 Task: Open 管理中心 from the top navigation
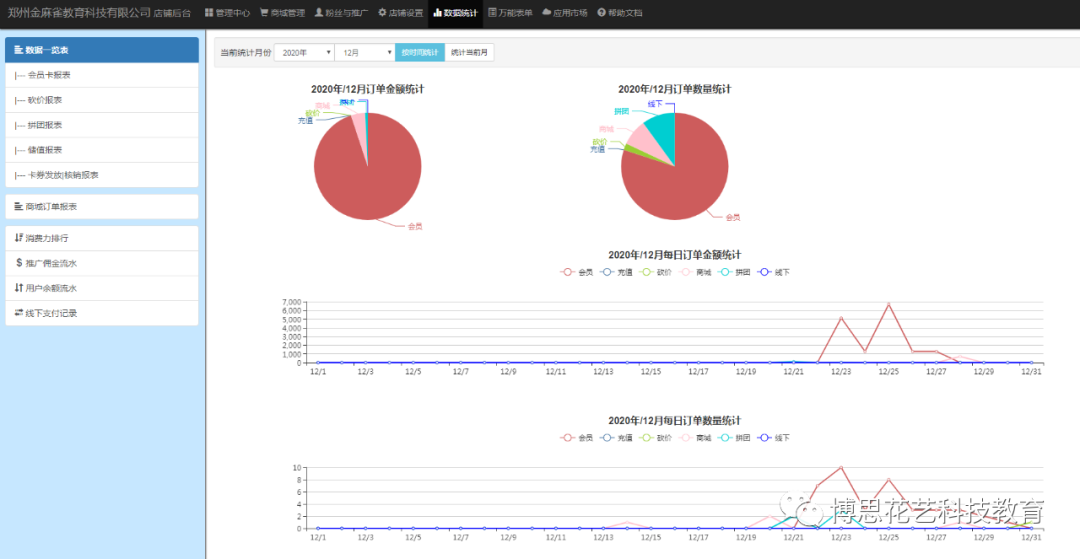[227, 13]
